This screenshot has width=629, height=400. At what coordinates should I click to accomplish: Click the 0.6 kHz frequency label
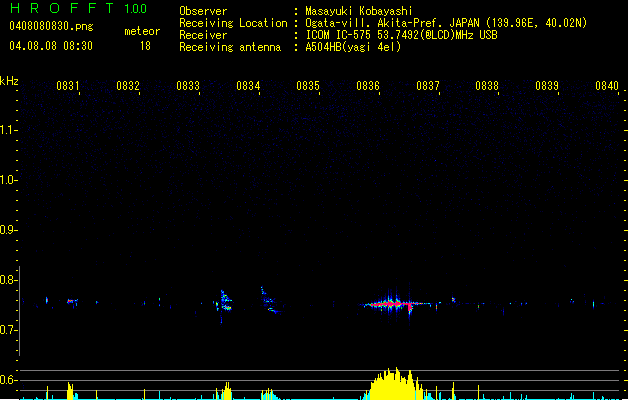9,380
